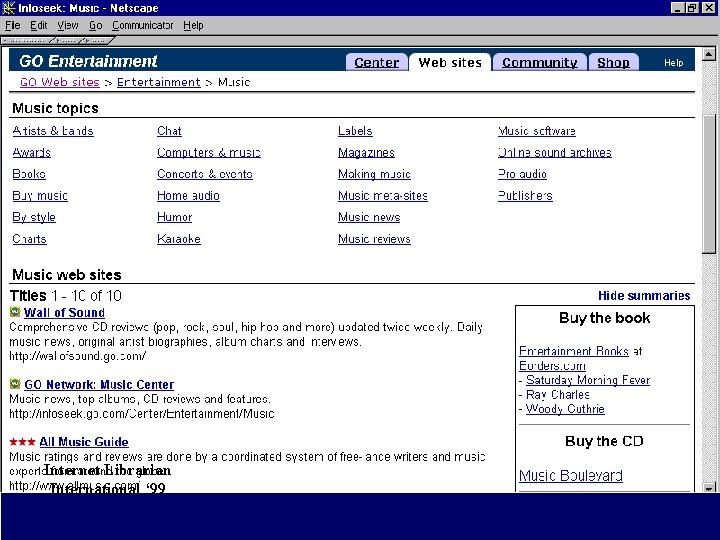
Task: Open Music meta-sites topic
Action: coord(383,196)
